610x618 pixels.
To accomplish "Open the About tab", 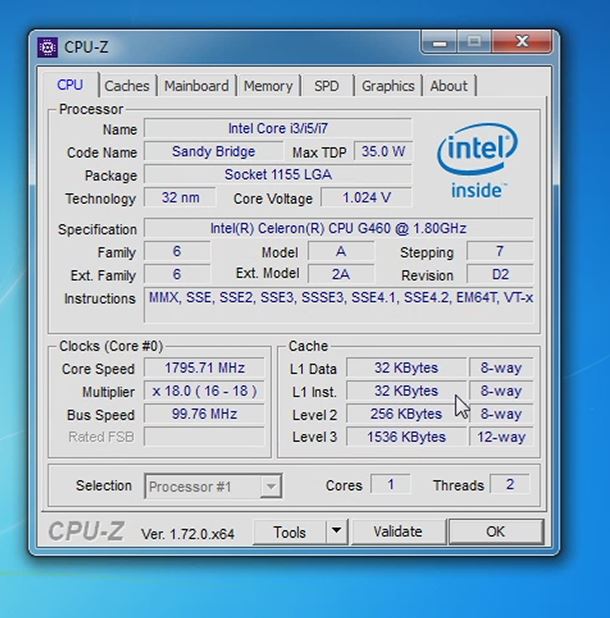I will 449,86.
